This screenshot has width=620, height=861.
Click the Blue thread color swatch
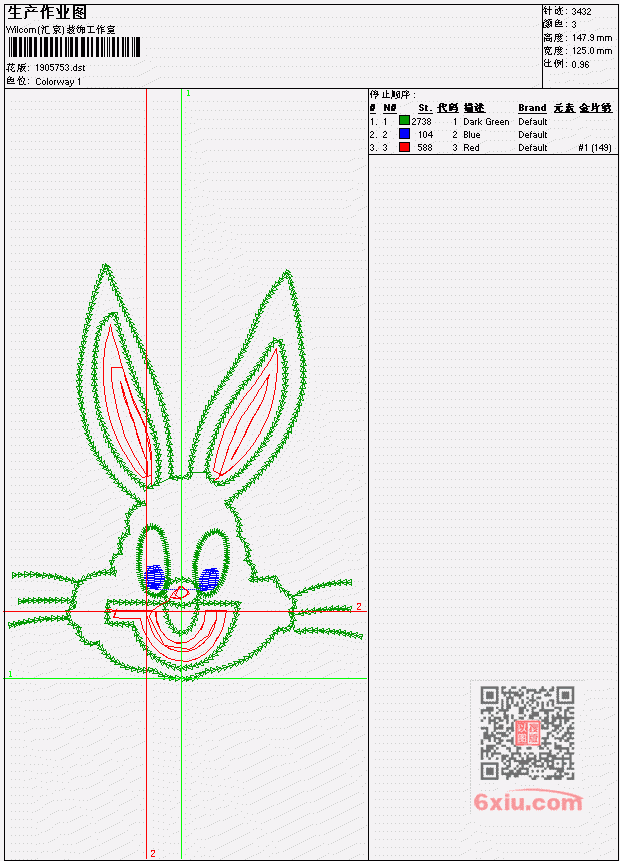coord(404,133)
